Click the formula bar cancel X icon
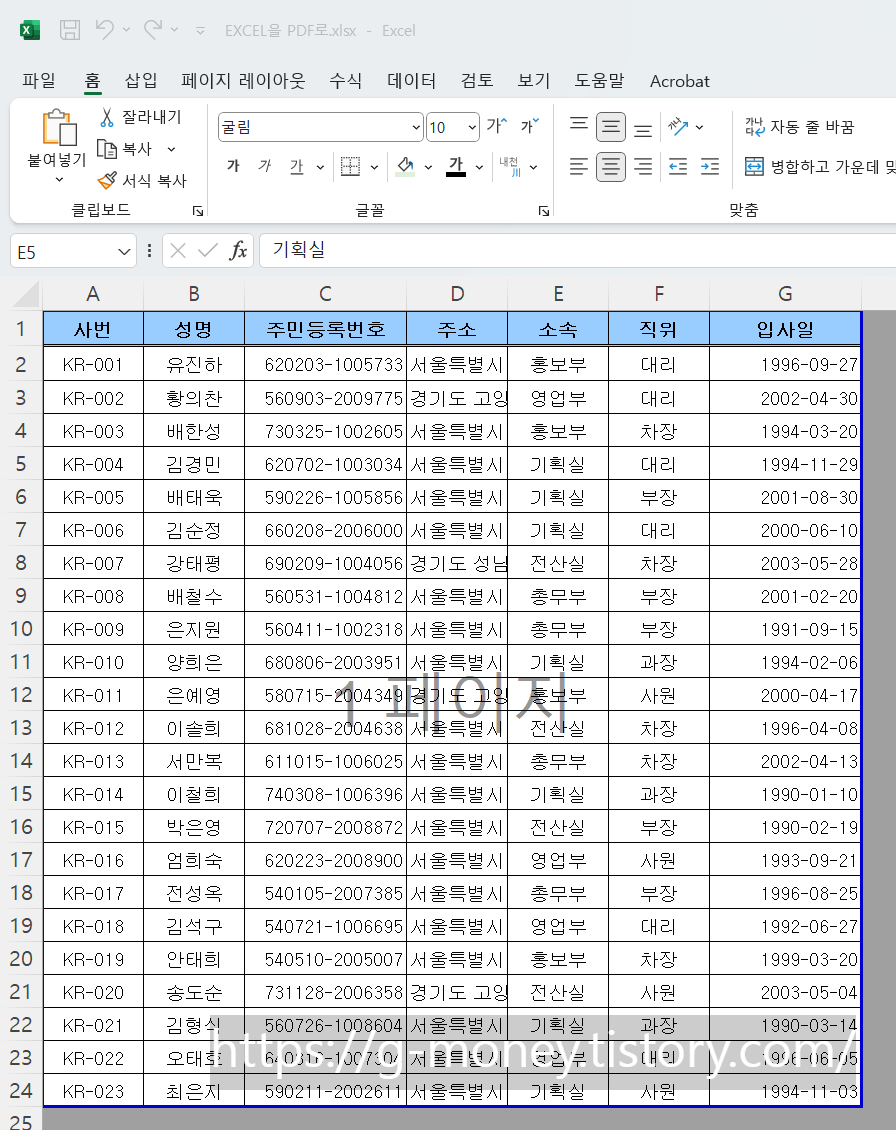896x1130 pixels. pyautogui.click(x=178, y=251)
